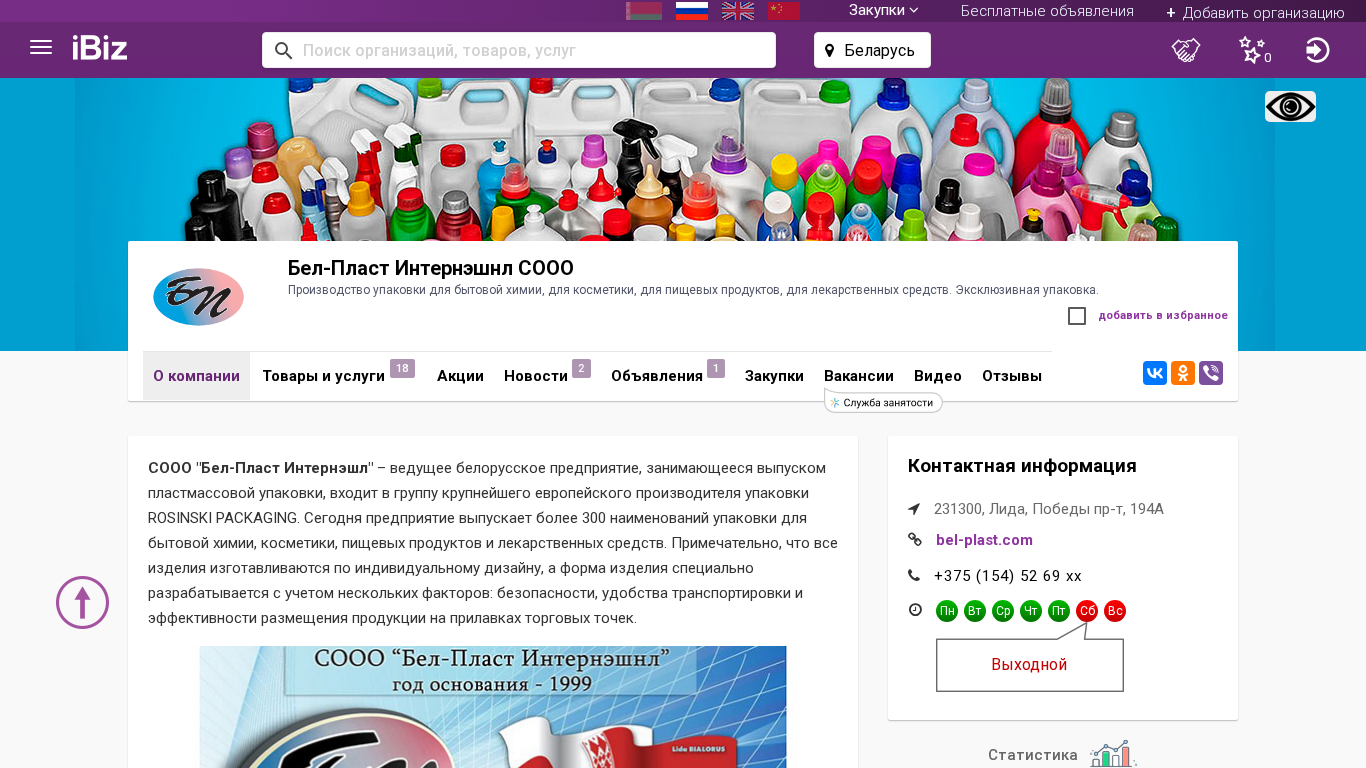
Task: Click the website link chain icon
Action: pos(914,540)
